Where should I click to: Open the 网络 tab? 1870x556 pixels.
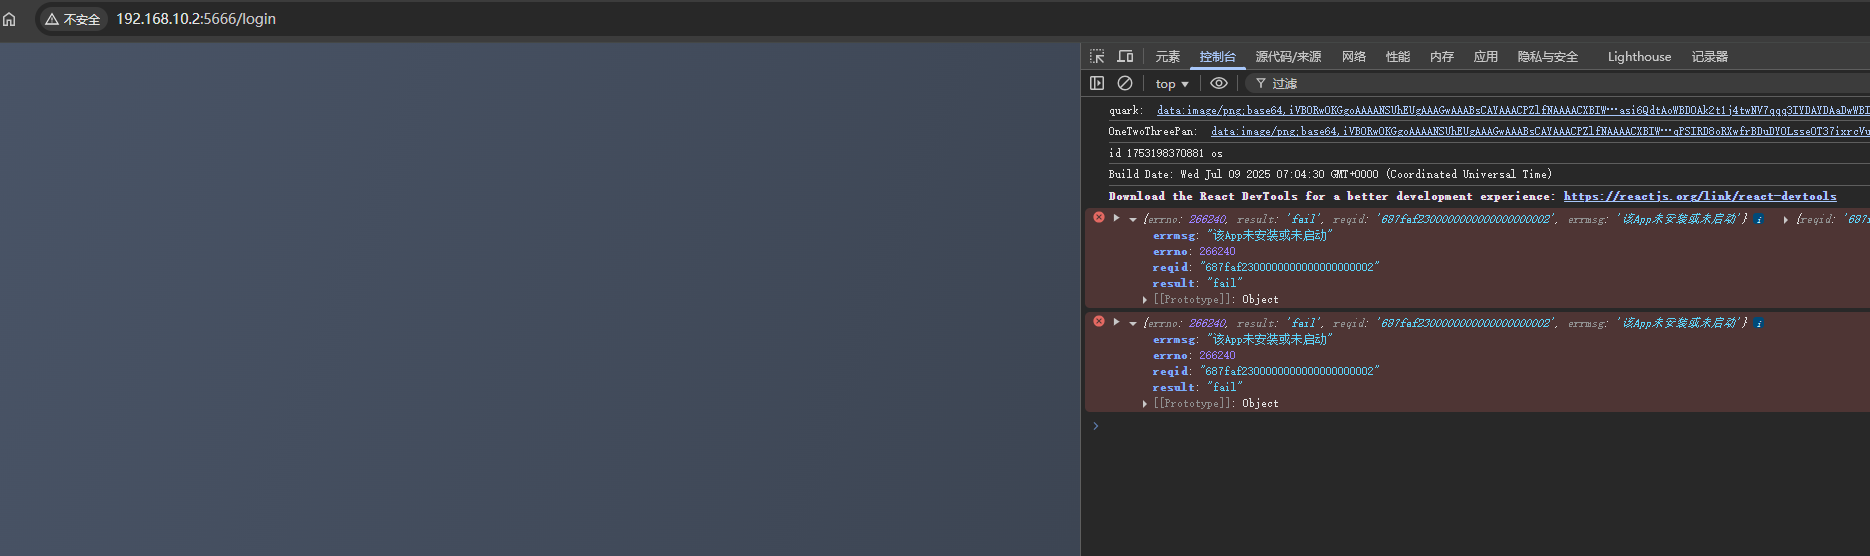[1354, 57]
